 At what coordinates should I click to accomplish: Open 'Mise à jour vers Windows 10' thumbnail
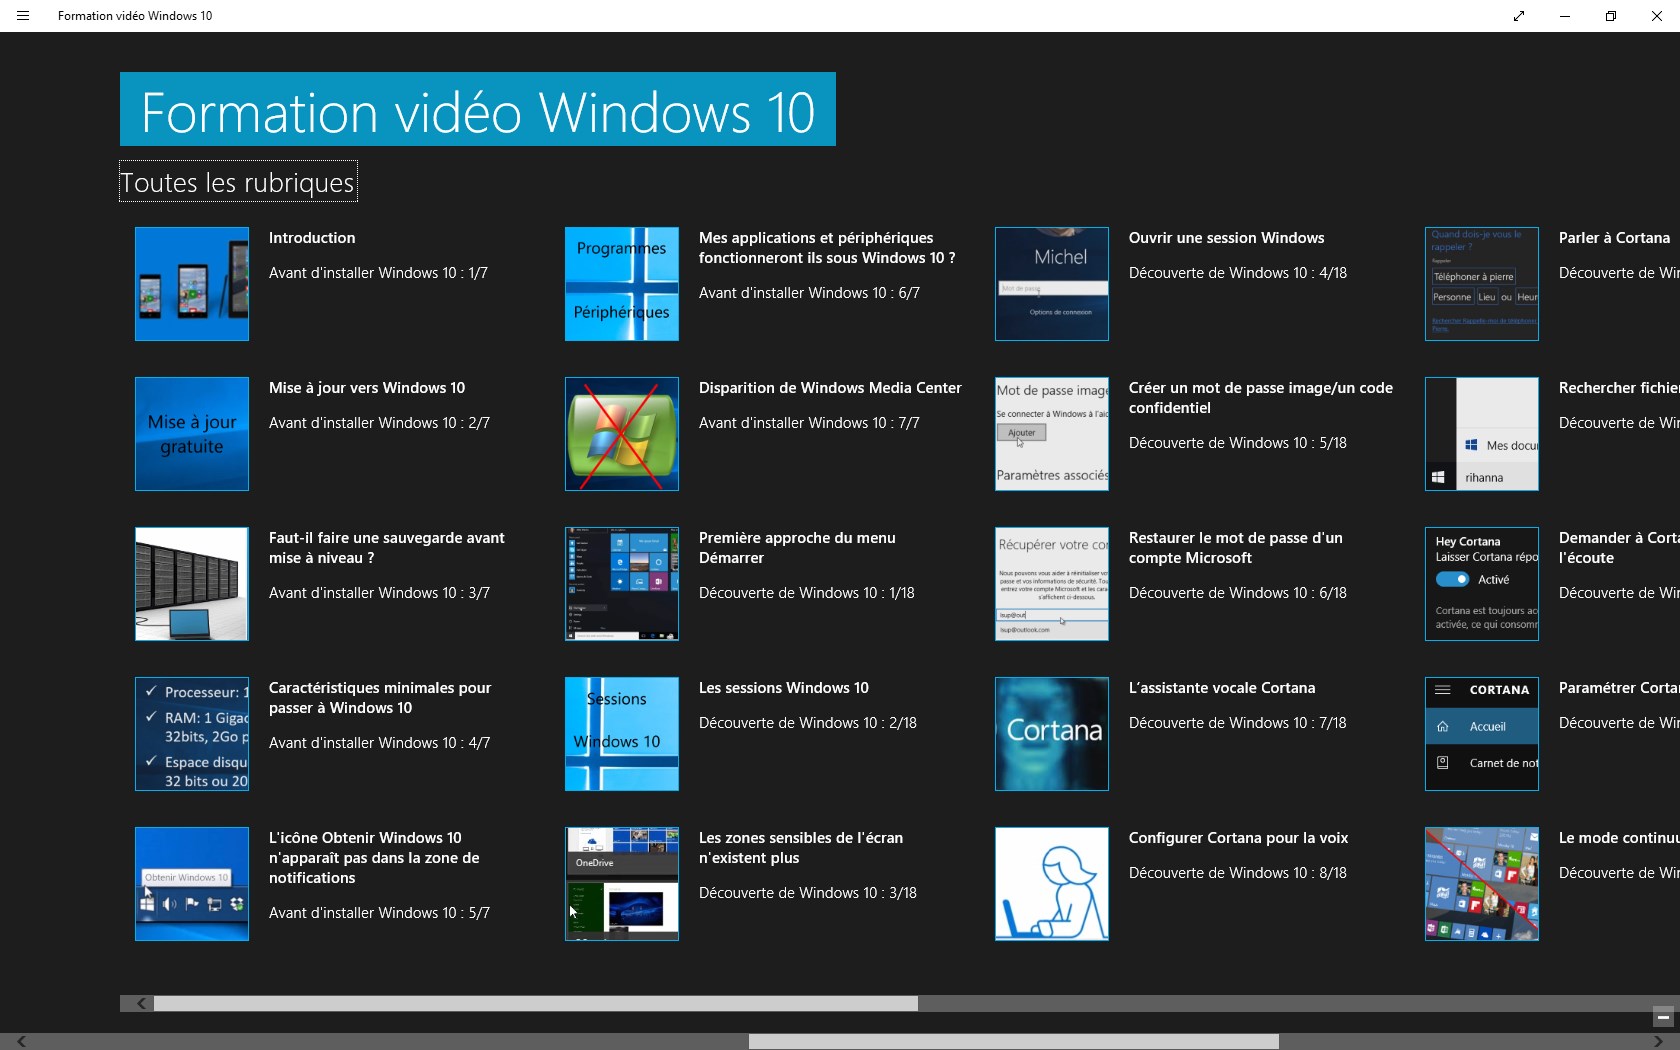[192, 434]
